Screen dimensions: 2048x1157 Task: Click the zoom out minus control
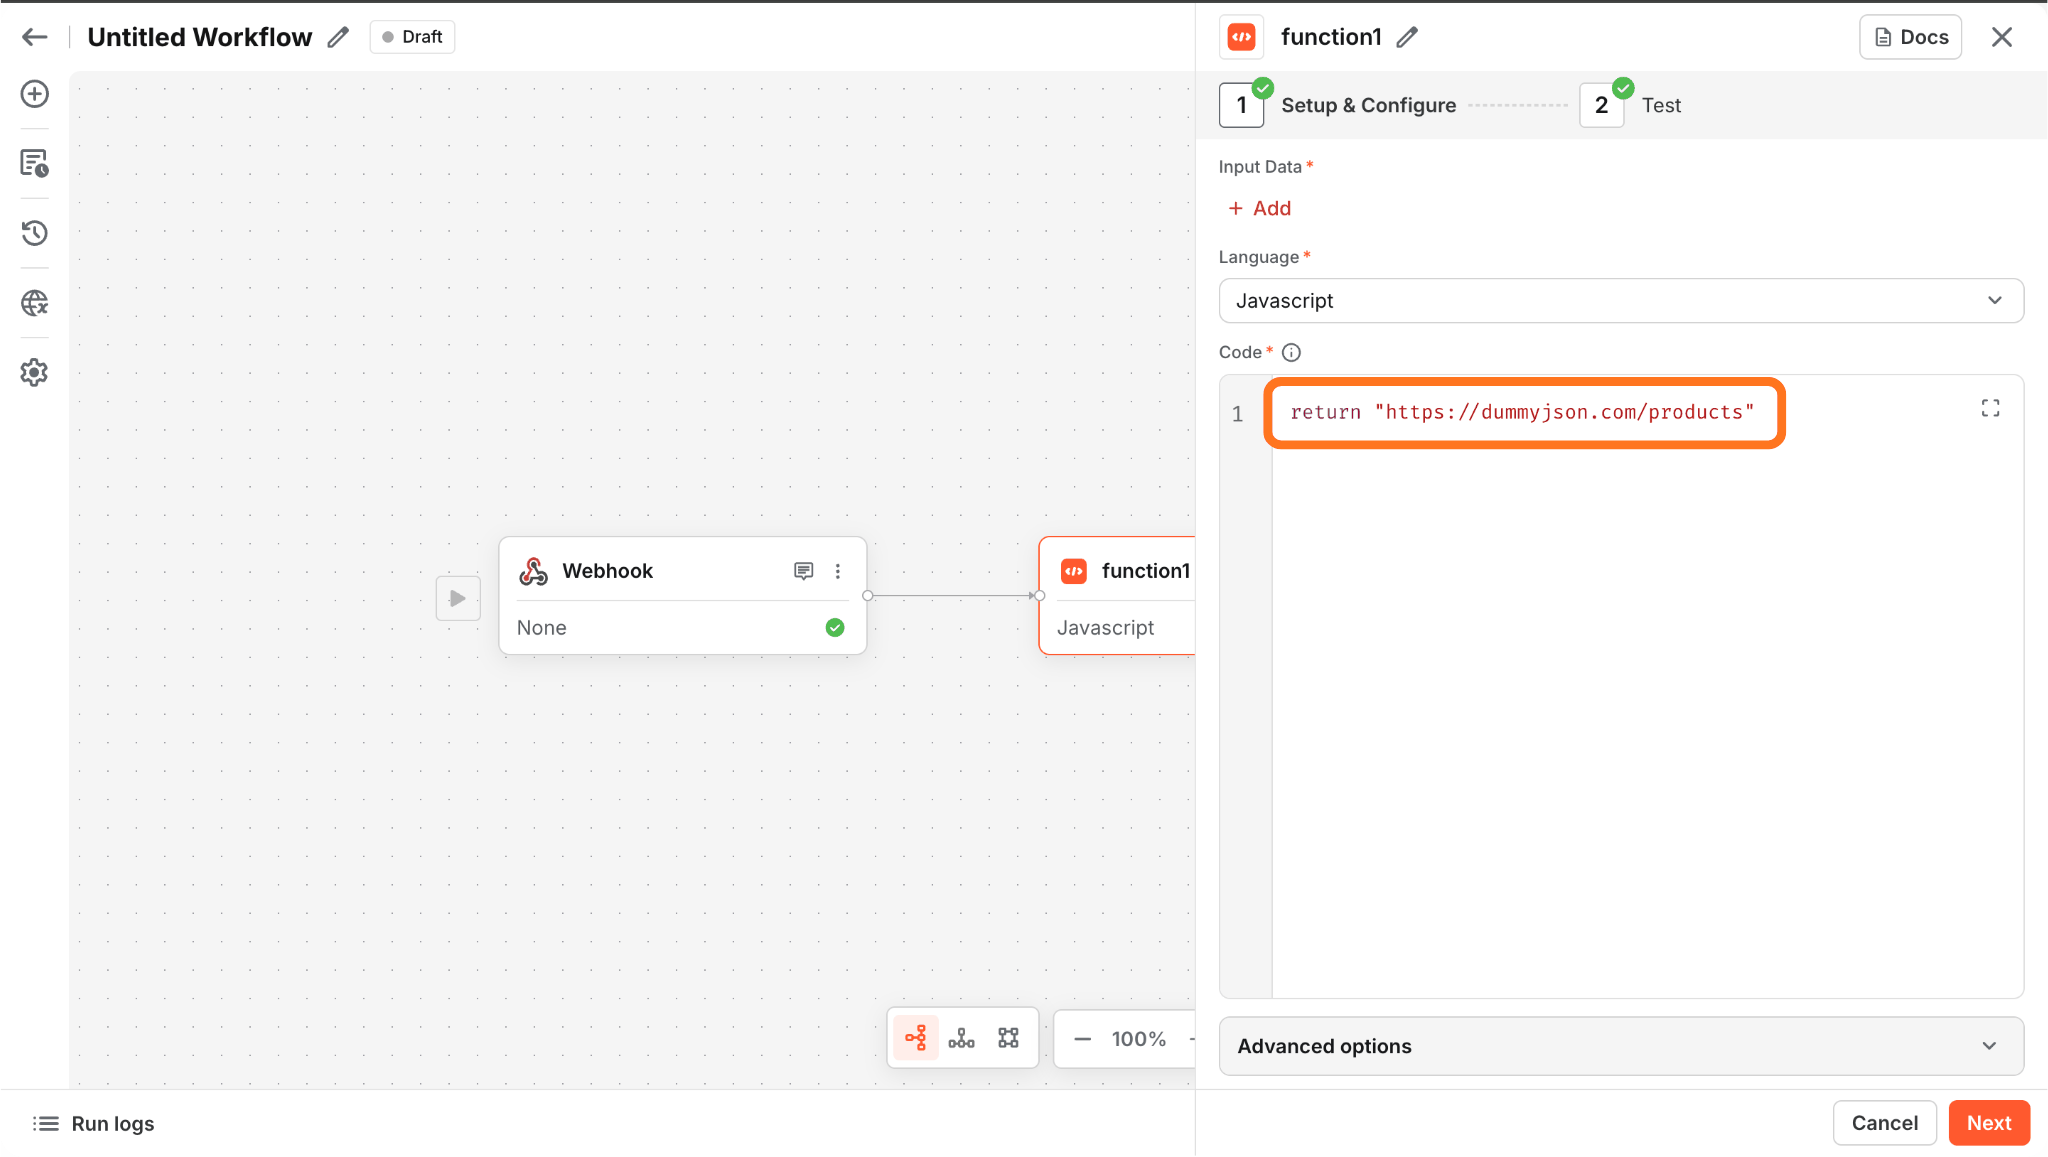click(x=1082, y=1039)
